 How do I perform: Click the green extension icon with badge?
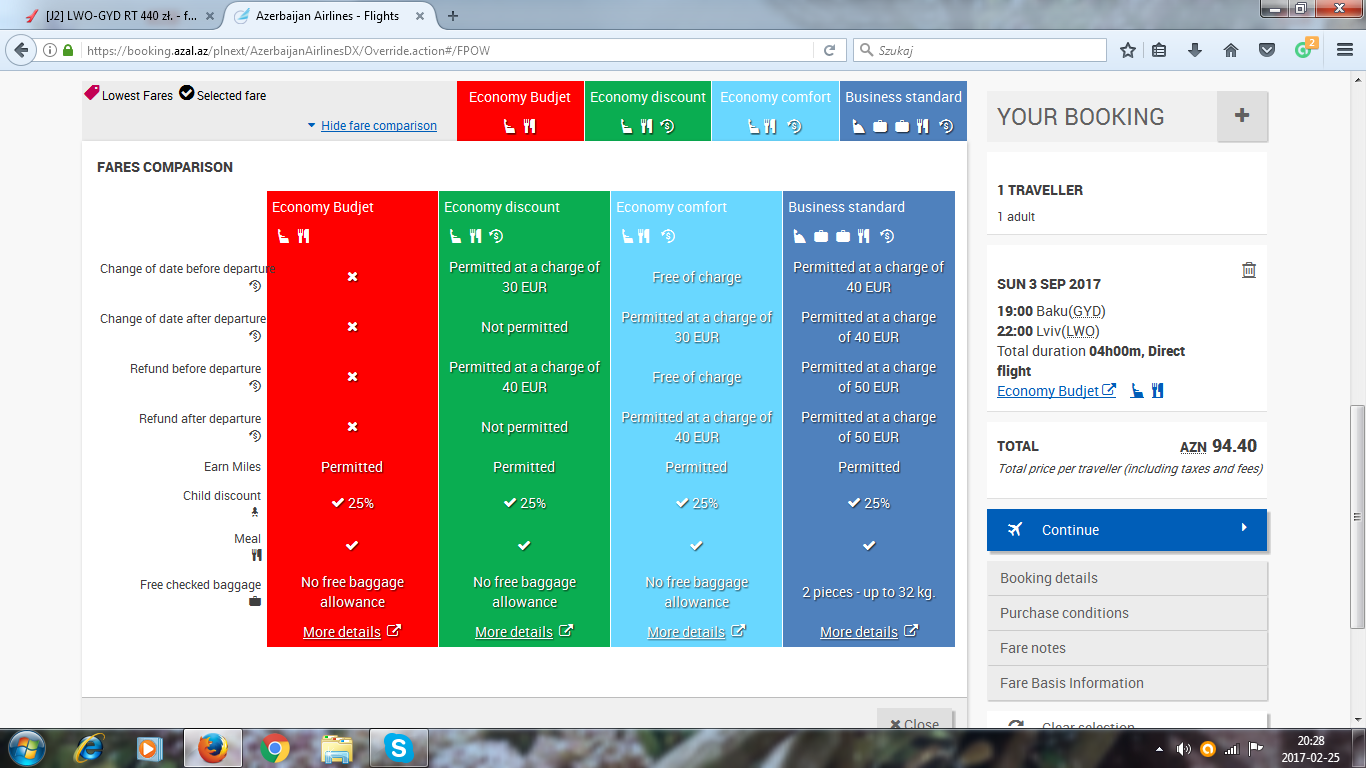(1305, 48)
